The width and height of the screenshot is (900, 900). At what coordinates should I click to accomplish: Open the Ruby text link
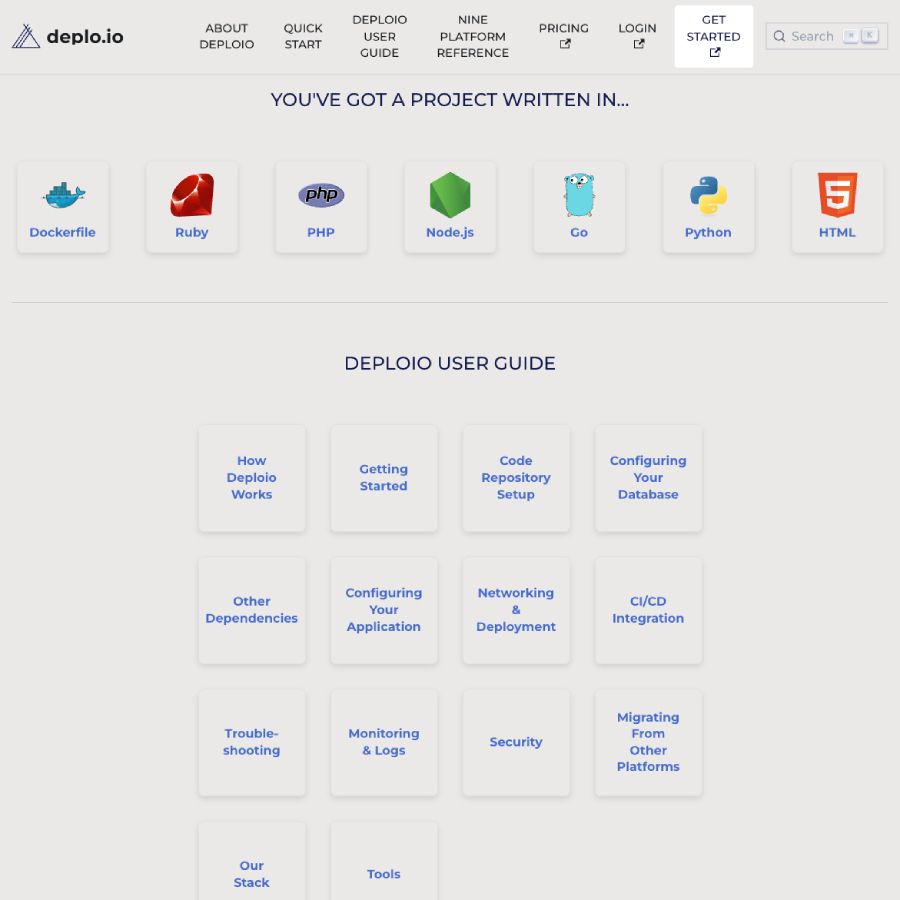coord(192,232)
